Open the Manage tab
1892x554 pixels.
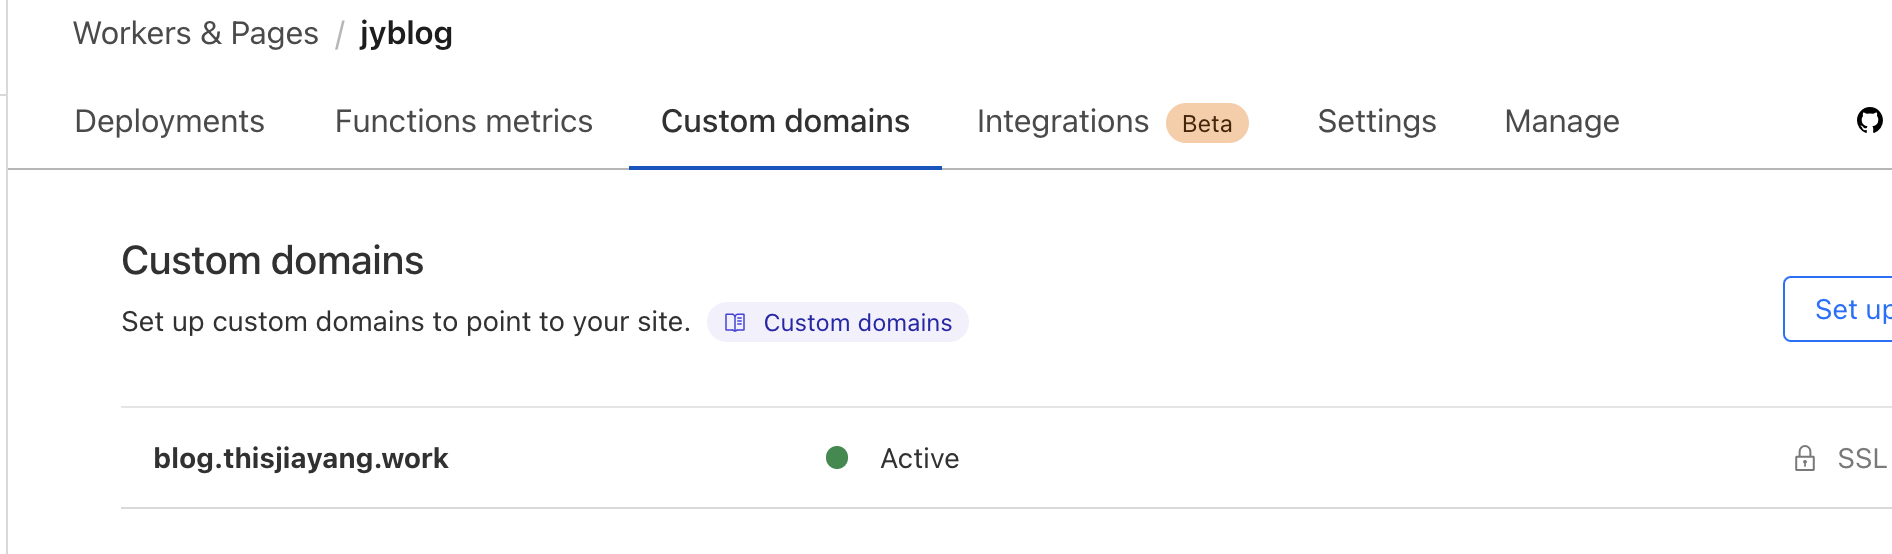(x=1561, y=121)
